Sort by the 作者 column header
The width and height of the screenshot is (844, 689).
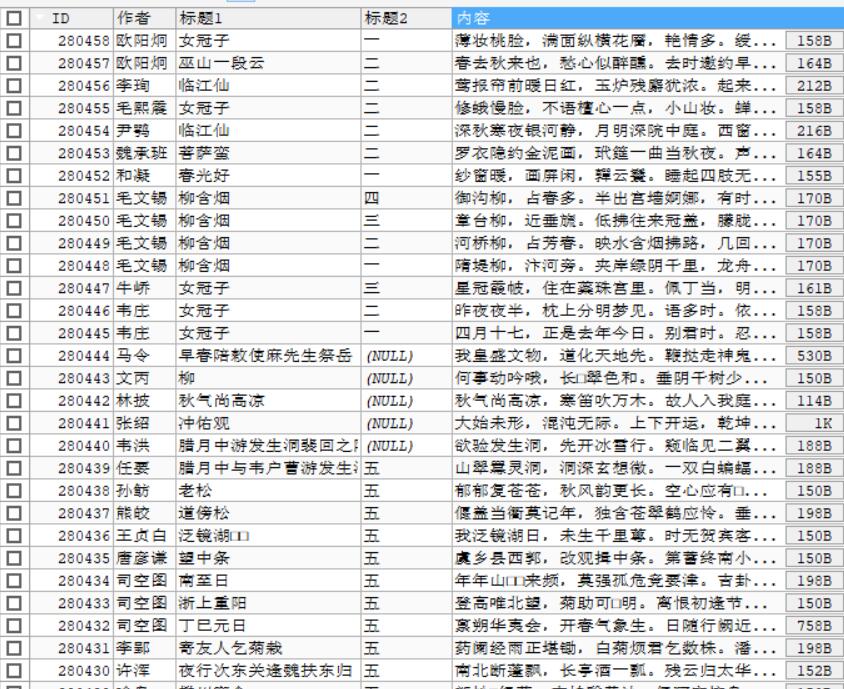144,18
